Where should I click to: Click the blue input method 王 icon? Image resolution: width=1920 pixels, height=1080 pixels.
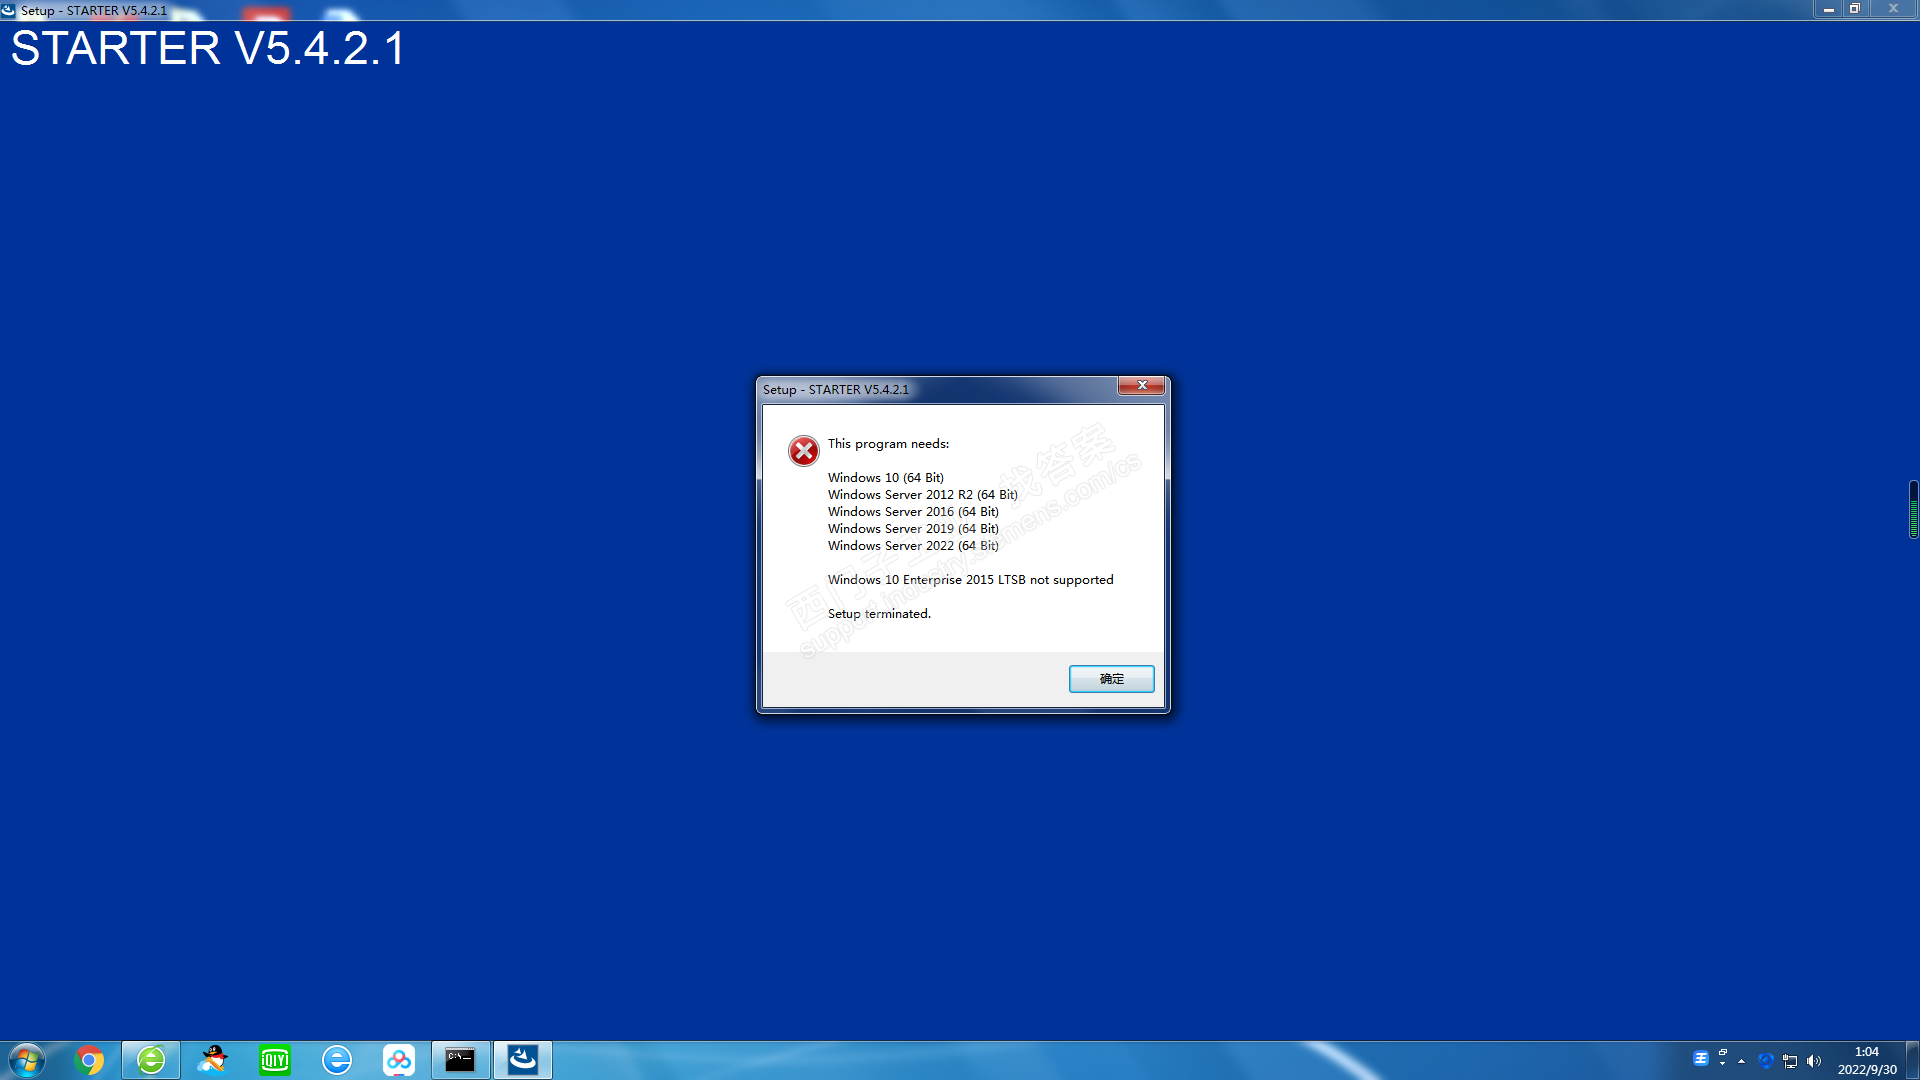click(x=1700, y=1058)
